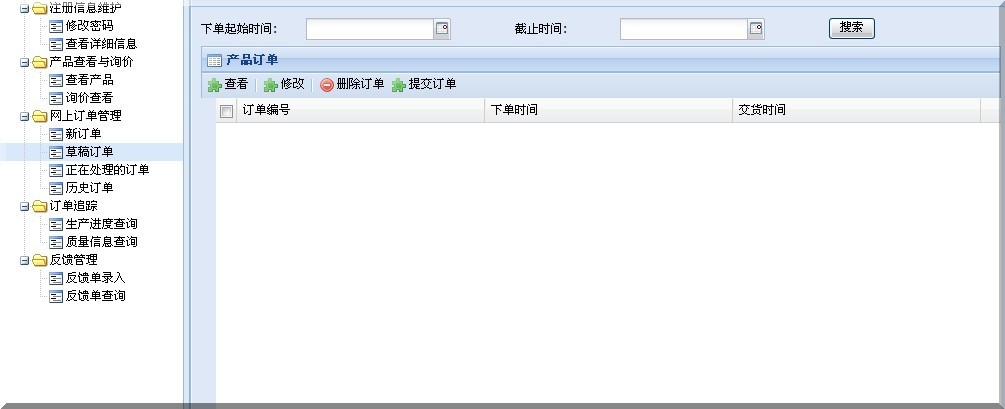
Task: Click the page icon beside 修改密码
Action: click(x=56, y=26)
